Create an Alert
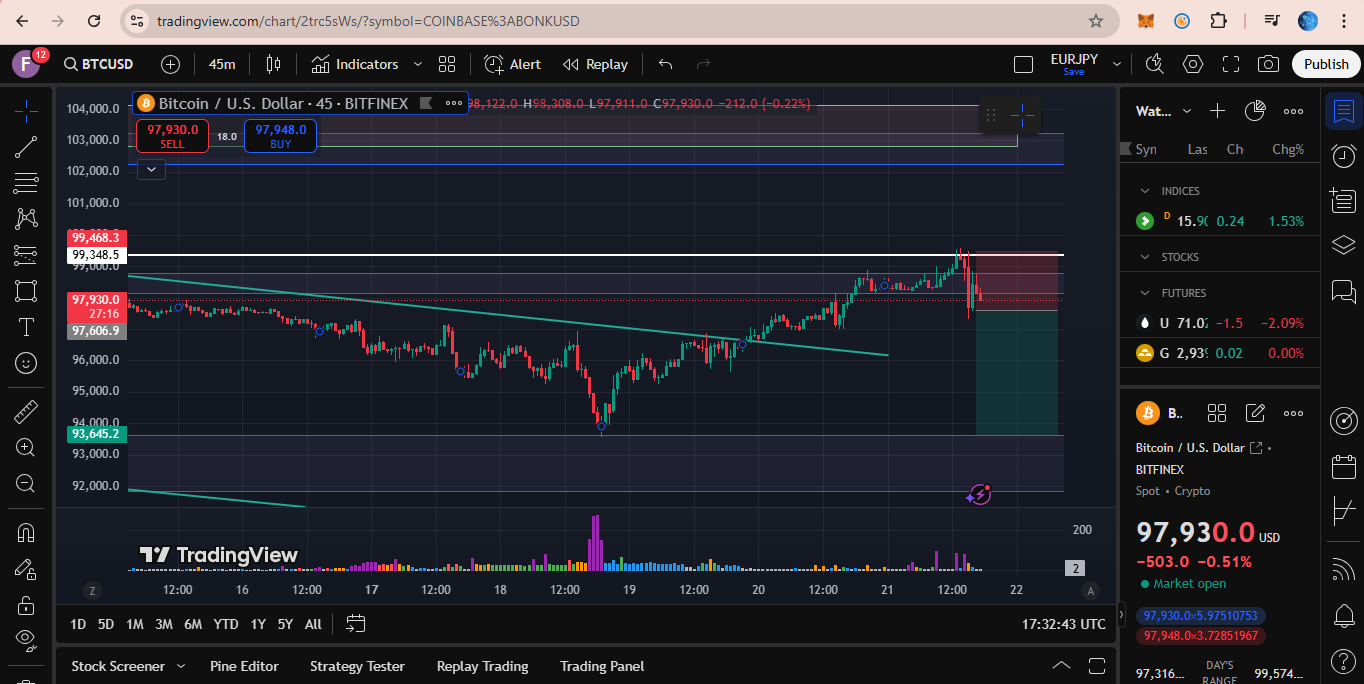1364x684 pixels. pos(512,64)
